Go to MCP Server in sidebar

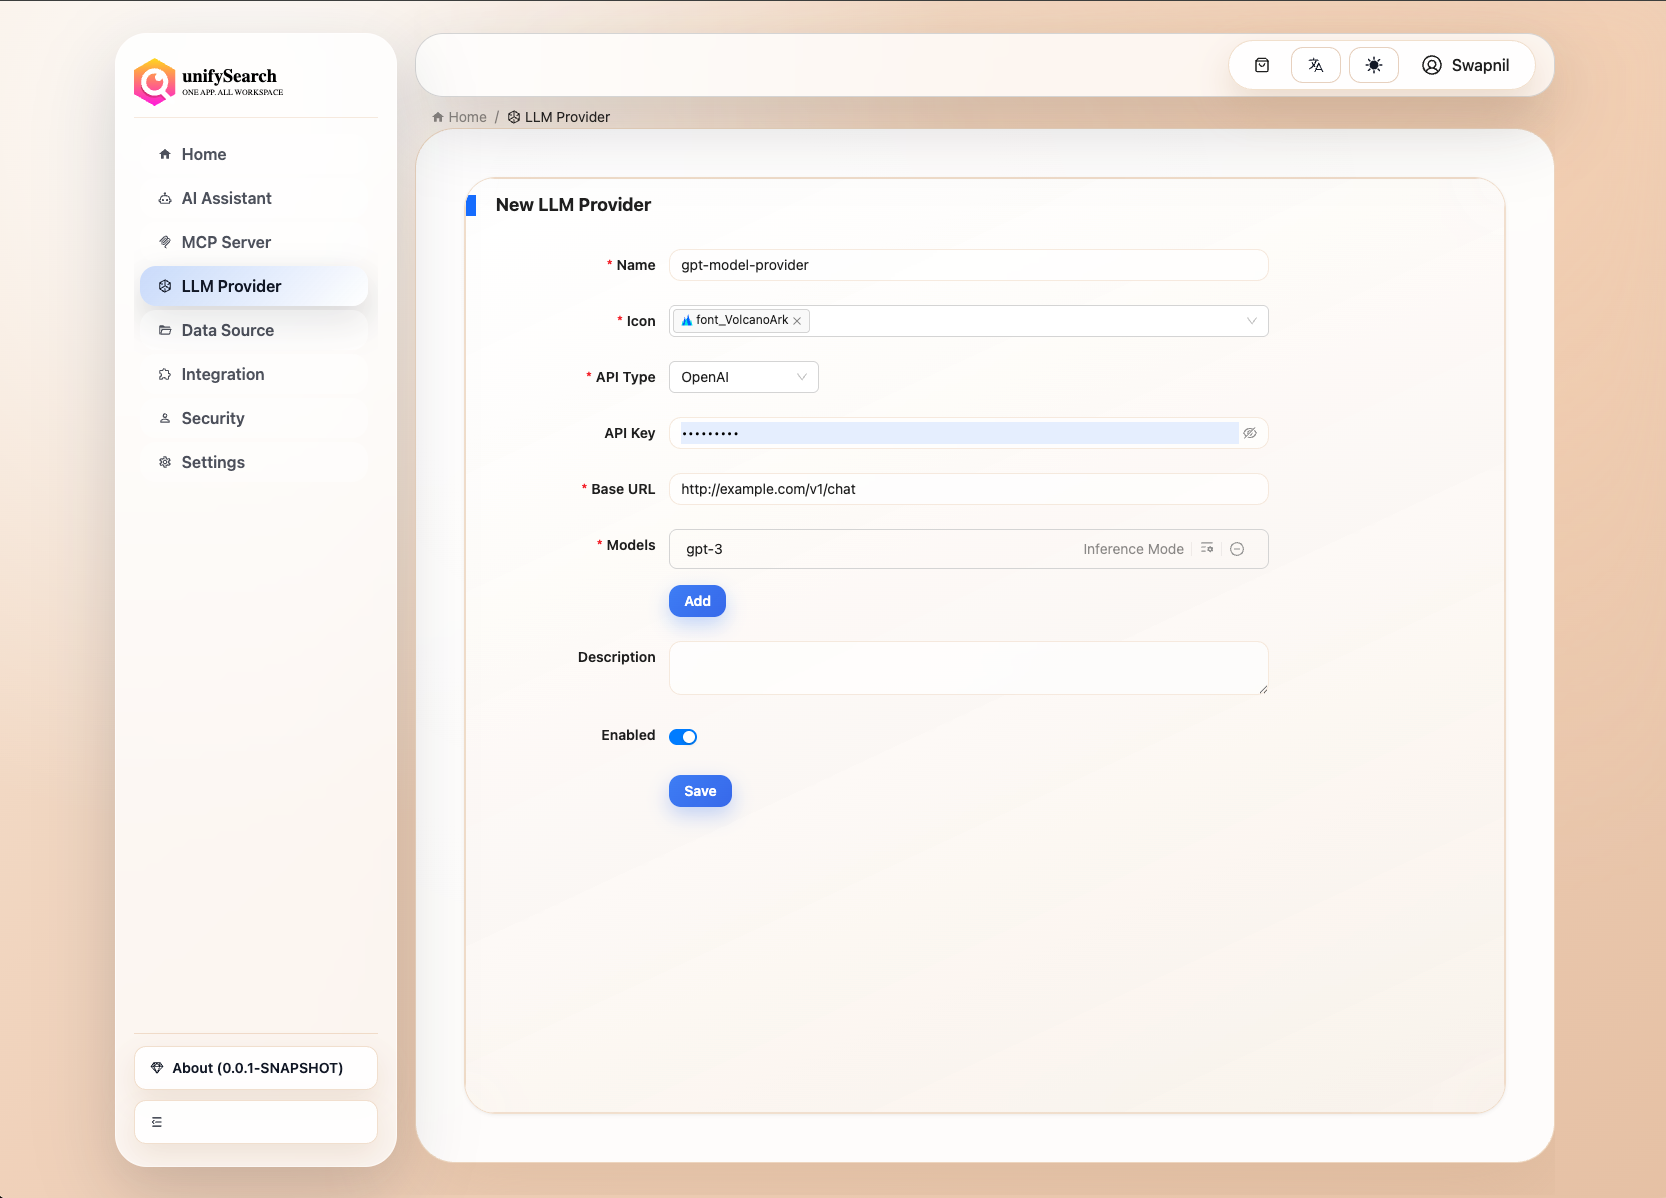point(226,242)
